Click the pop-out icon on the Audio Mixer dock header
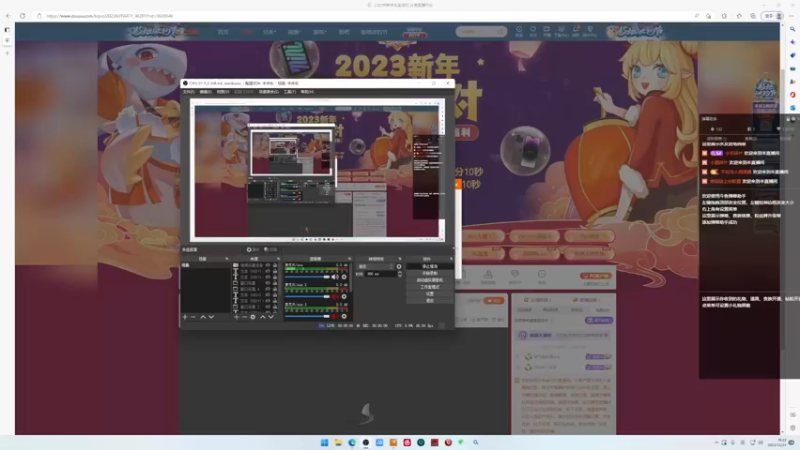The image size is (800, 450). click(x=349, y=259)
